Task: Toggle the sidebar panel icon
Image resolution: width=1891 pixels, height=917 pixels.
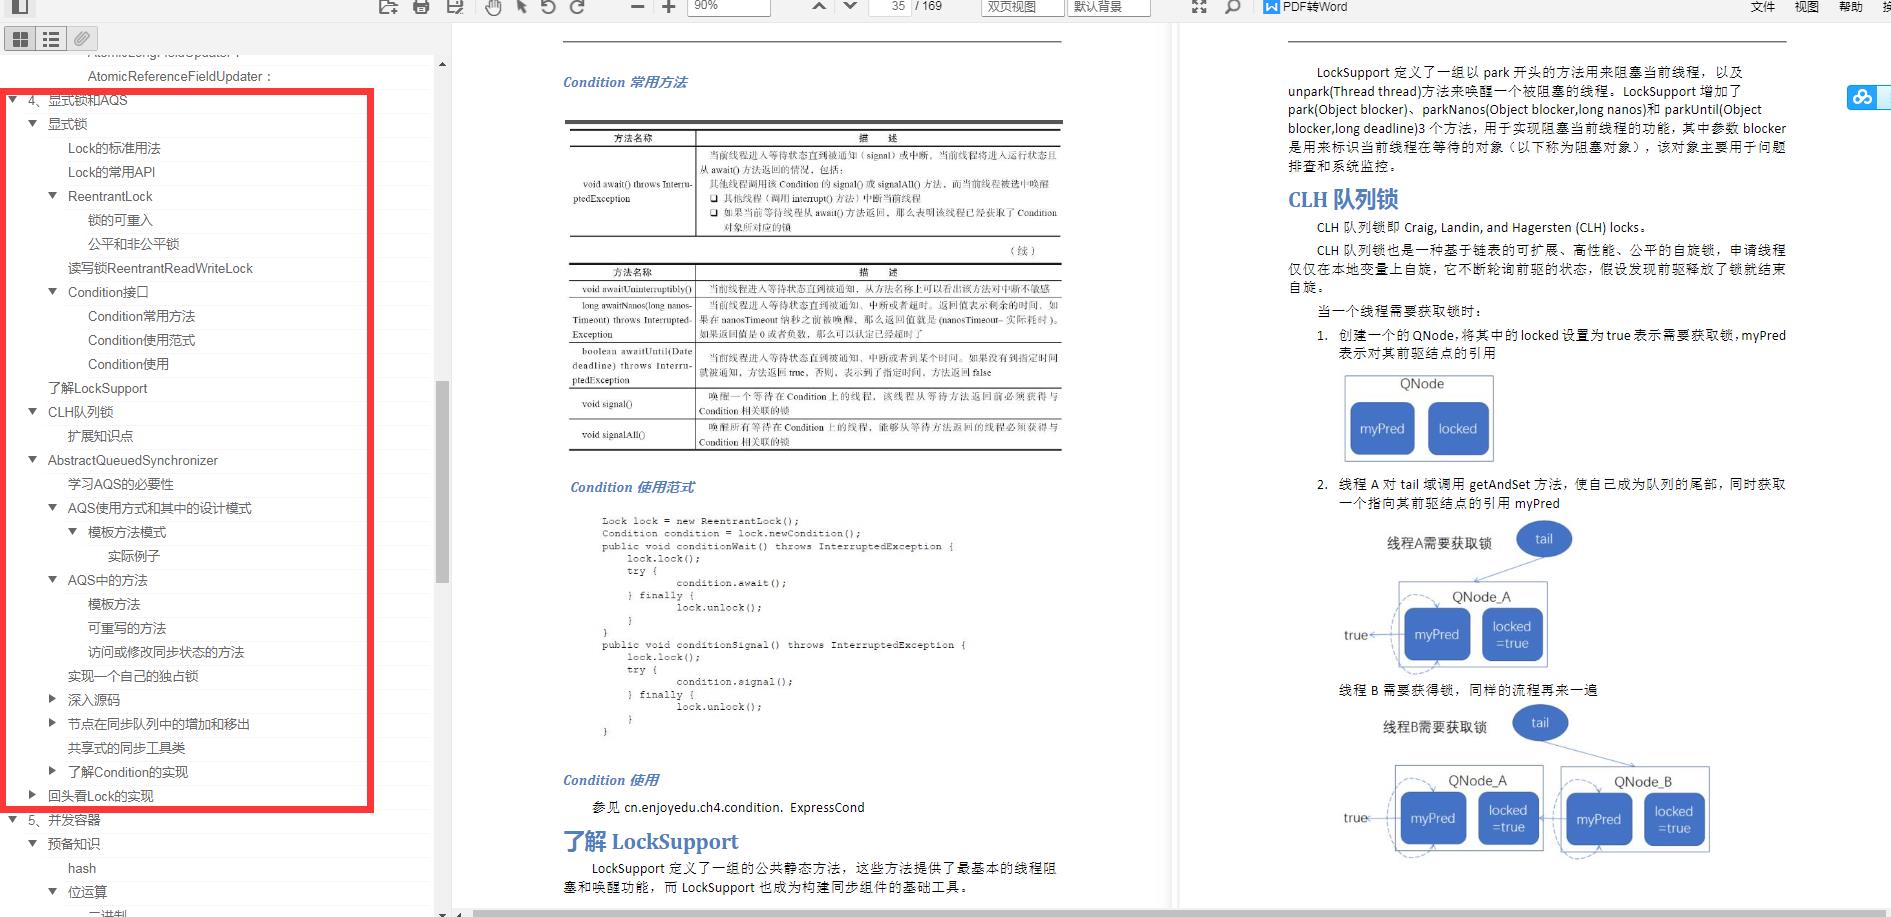Action: pos(19,7)
